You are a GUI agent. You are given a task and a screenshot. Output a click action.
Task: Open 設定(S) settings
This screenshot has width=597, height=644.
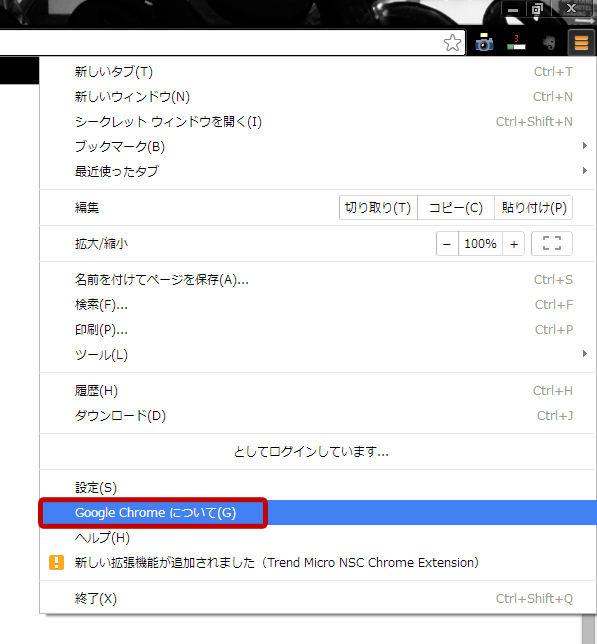(x=318, y=488)
